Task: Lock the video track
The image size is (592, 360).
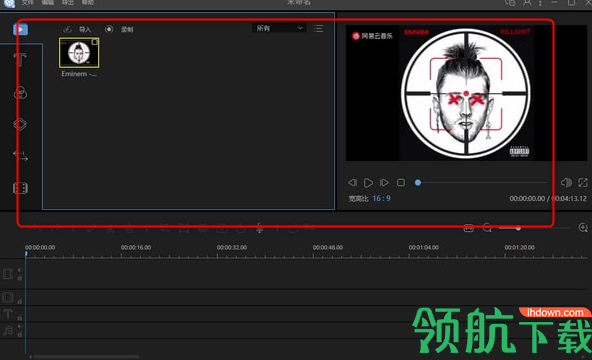Action: pos(20,278)
